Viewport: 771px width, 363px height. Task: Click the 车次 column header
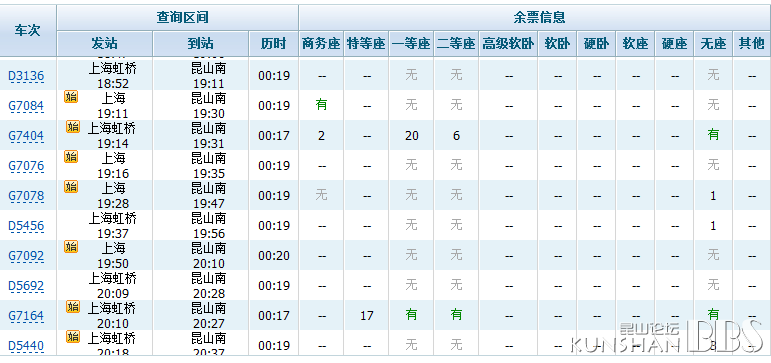coord(28,30)
